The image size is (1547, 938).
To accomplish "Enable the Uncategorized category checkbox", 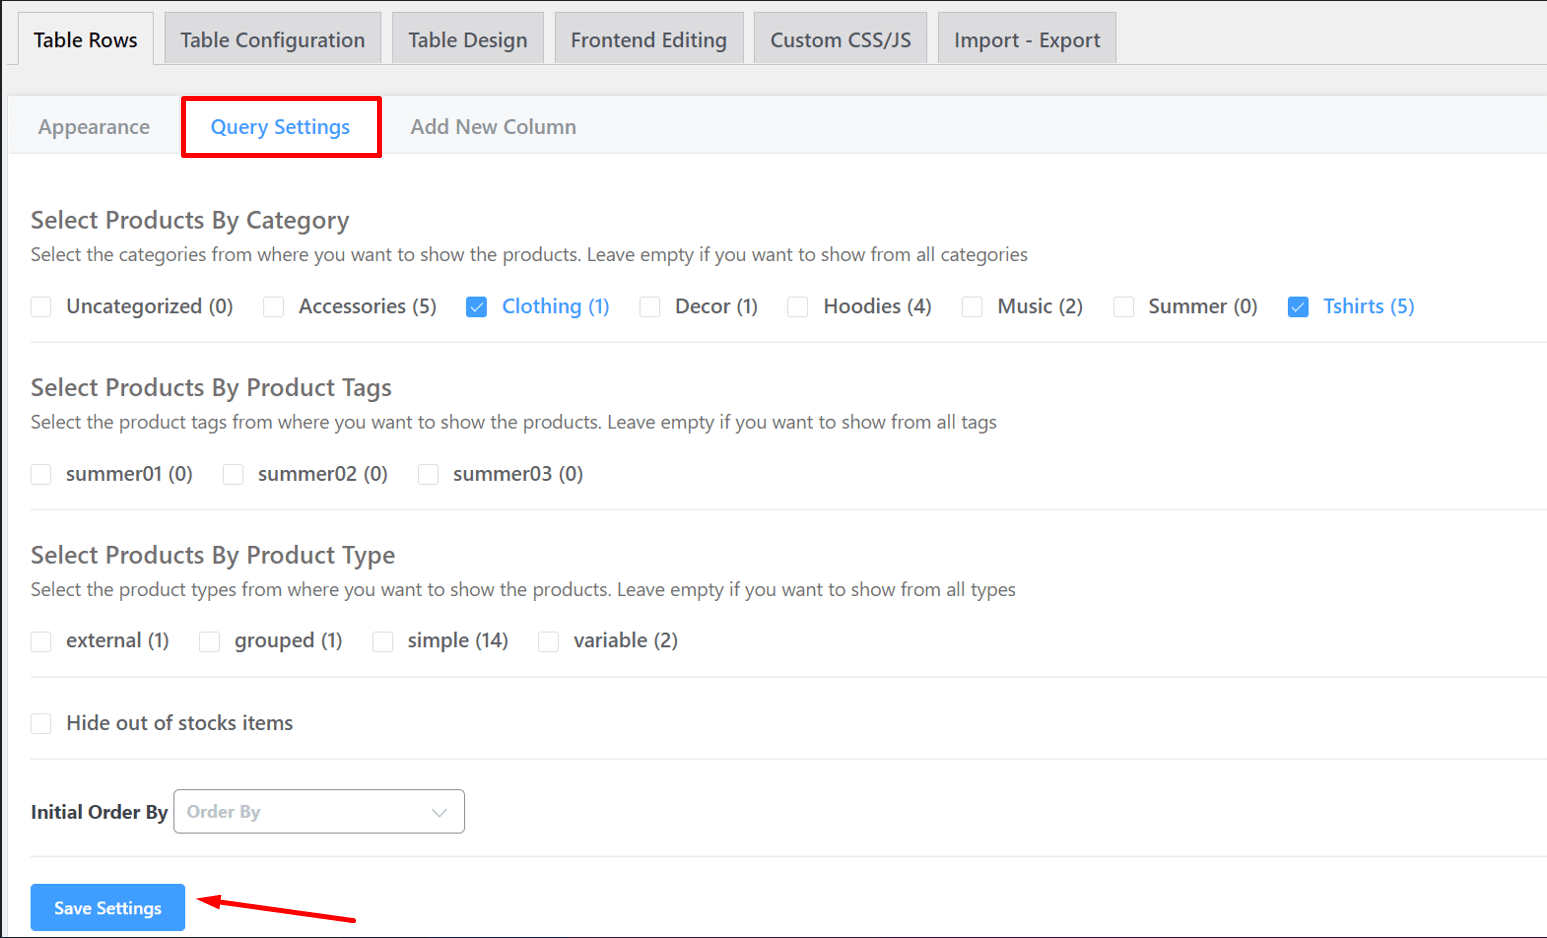I will point(40,307).
